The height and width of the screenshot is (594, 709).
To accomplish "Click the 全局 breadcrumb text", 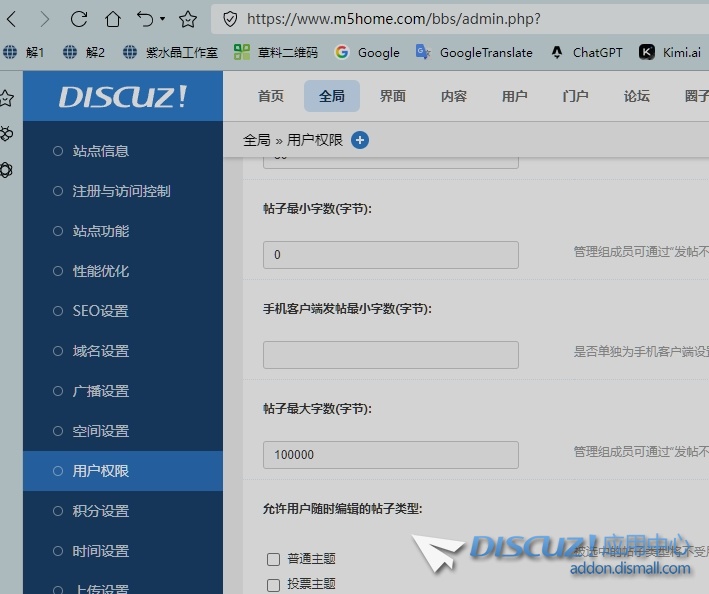I will pos(257,140).
